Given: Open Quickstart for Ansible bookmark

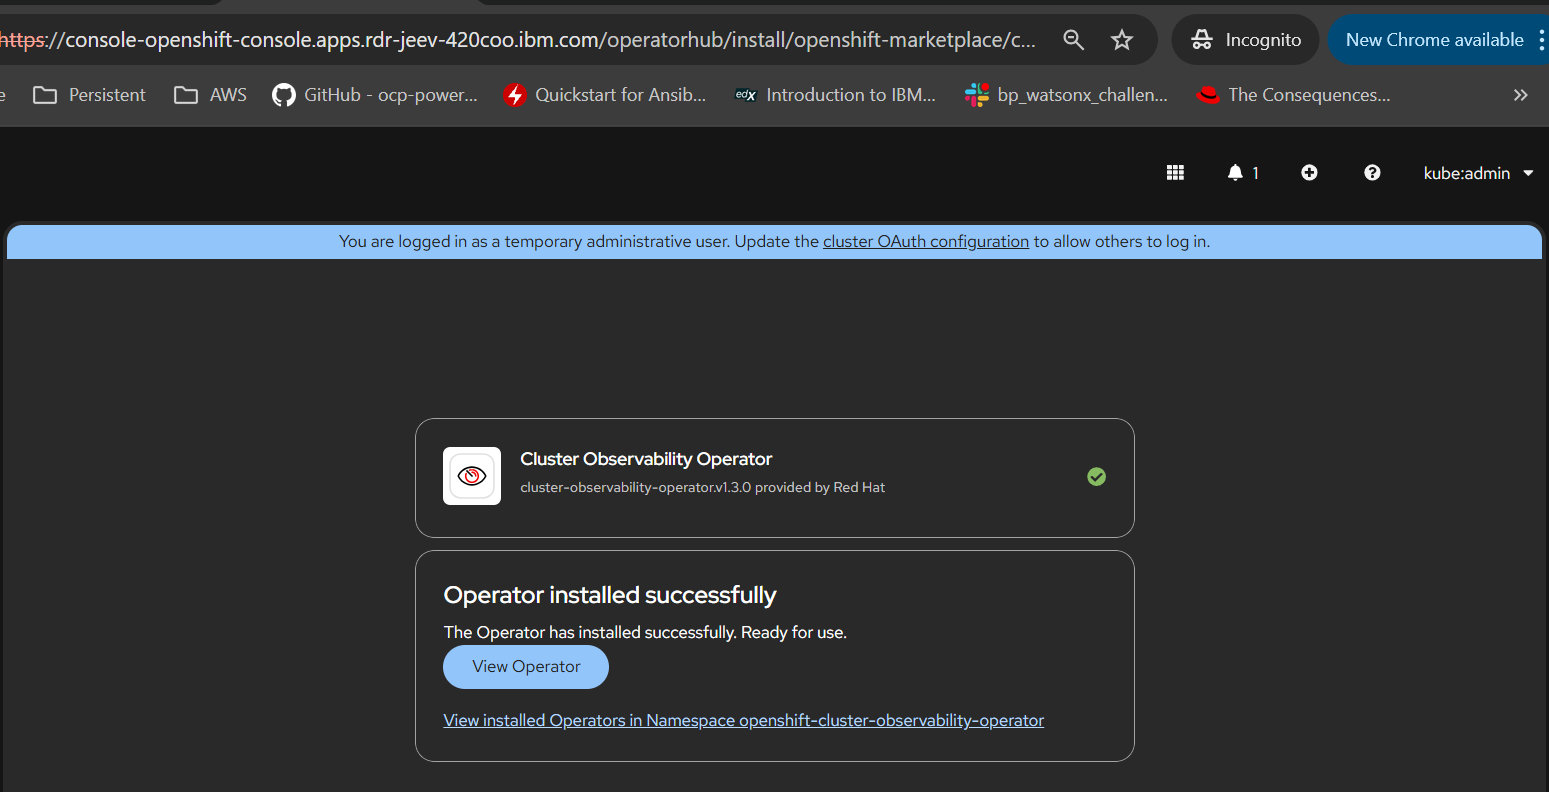Looking at the screenshot, I should (x=605, y=95).
